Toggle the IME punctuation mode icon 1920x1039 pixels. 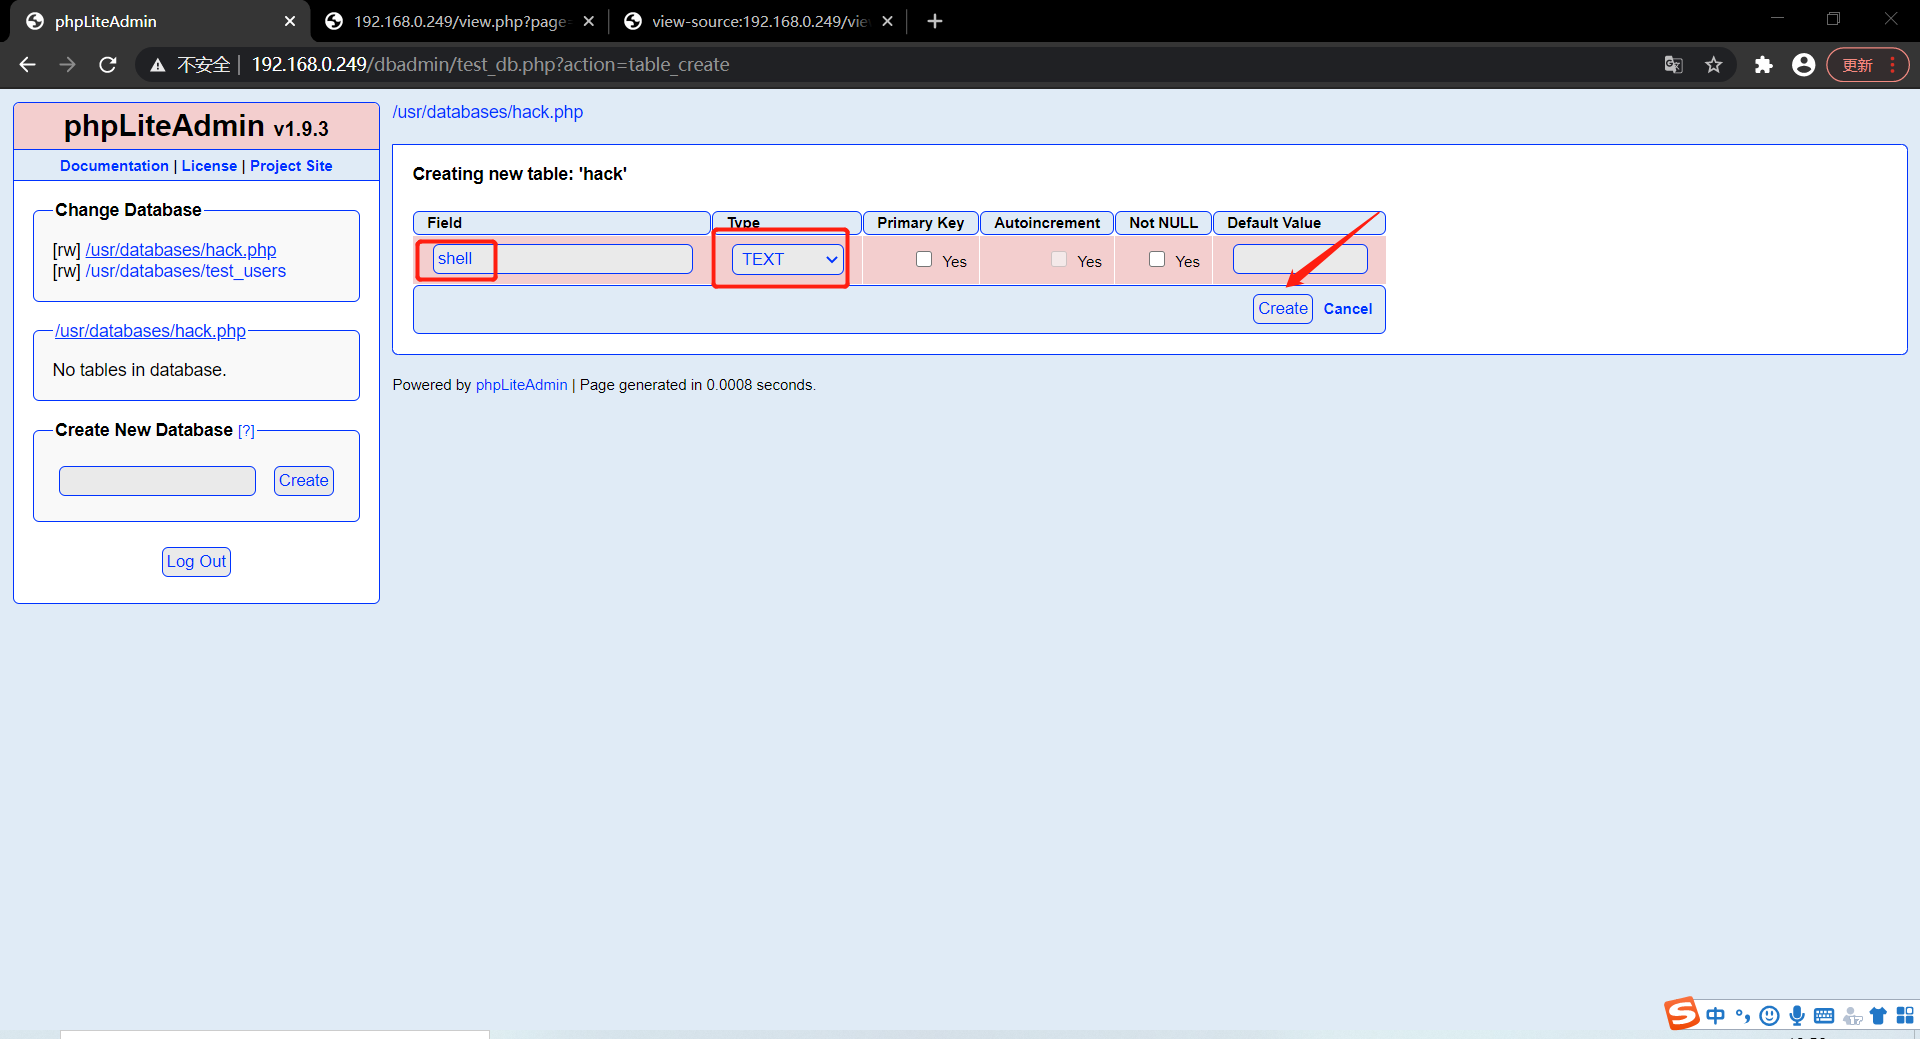point(1743,1016)
